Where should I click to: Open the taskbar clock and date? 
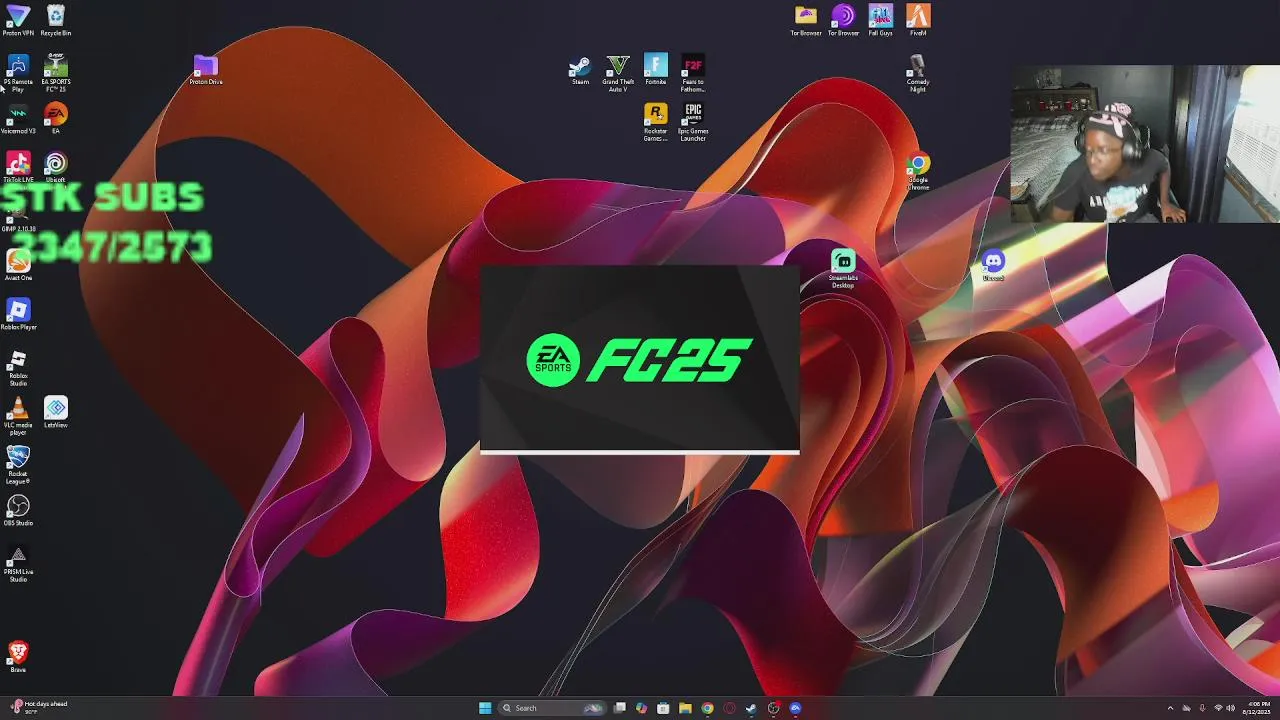click(x=1257, y=708)
